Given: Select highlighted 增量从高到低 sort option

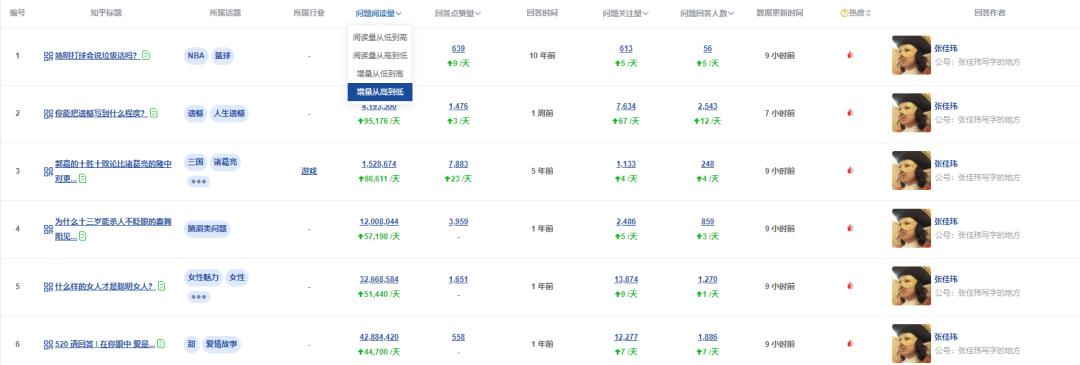Looking at the screenshot, I should tap(380, 92).
